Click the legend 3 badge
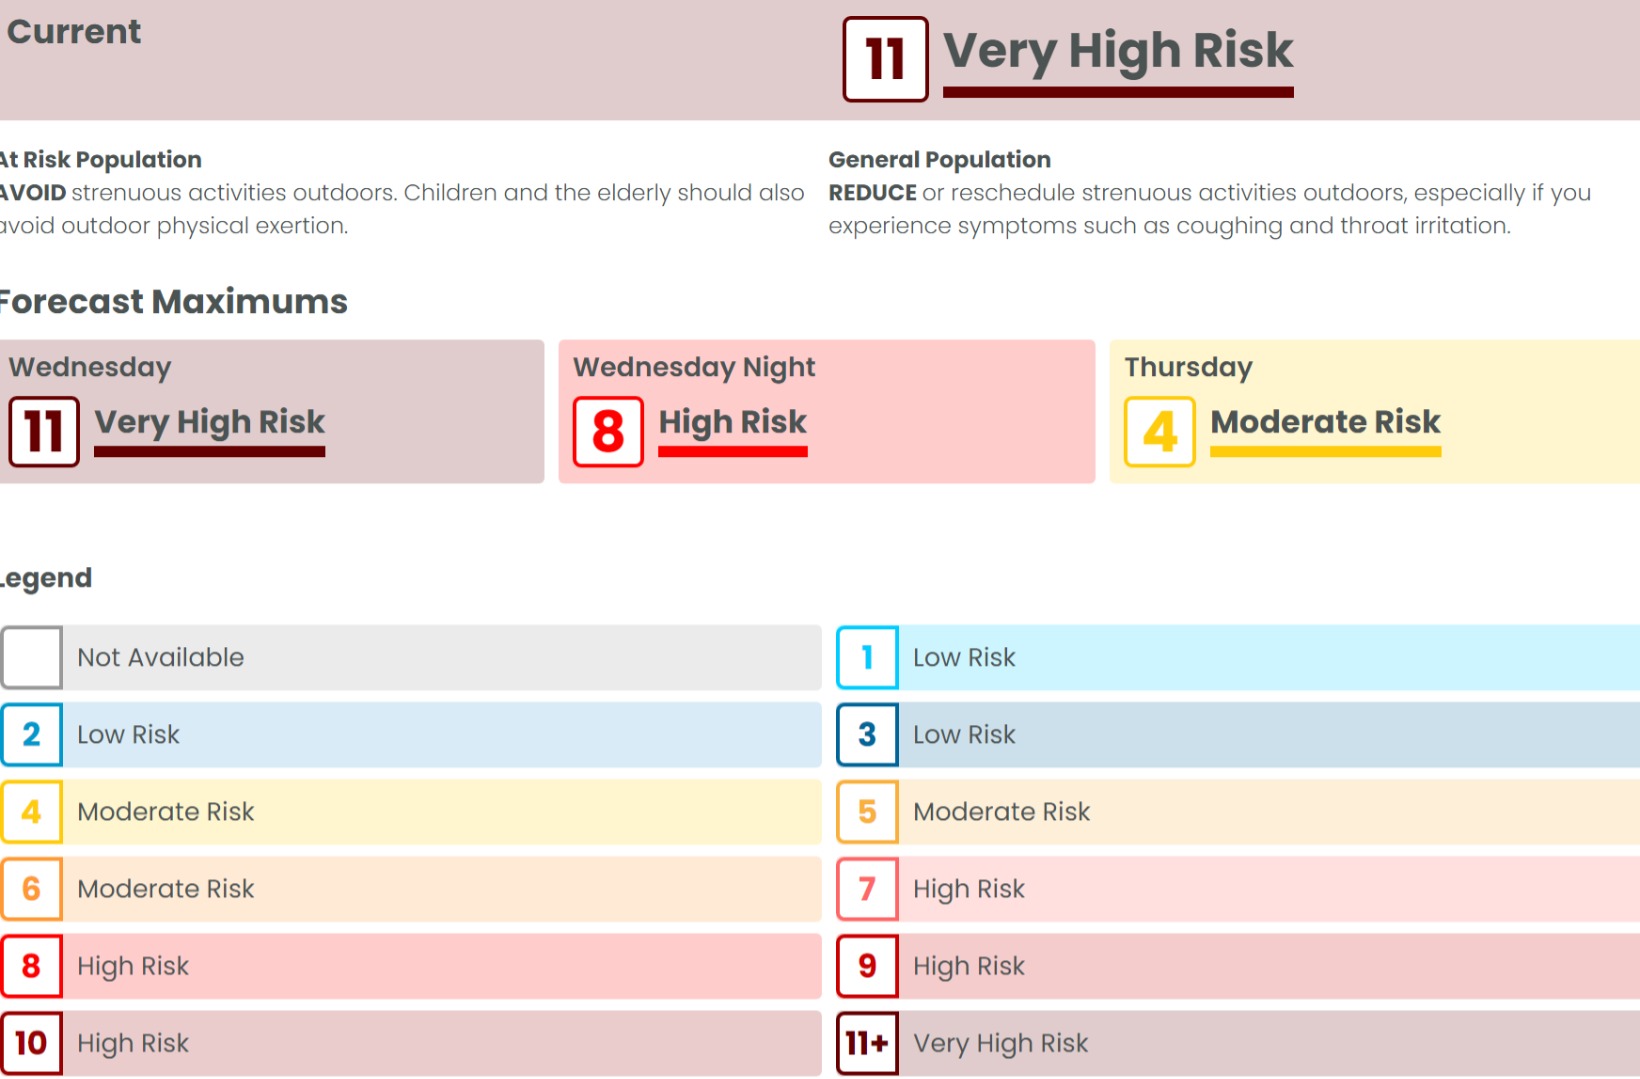1640x1079 pixels. click(867, 735)
